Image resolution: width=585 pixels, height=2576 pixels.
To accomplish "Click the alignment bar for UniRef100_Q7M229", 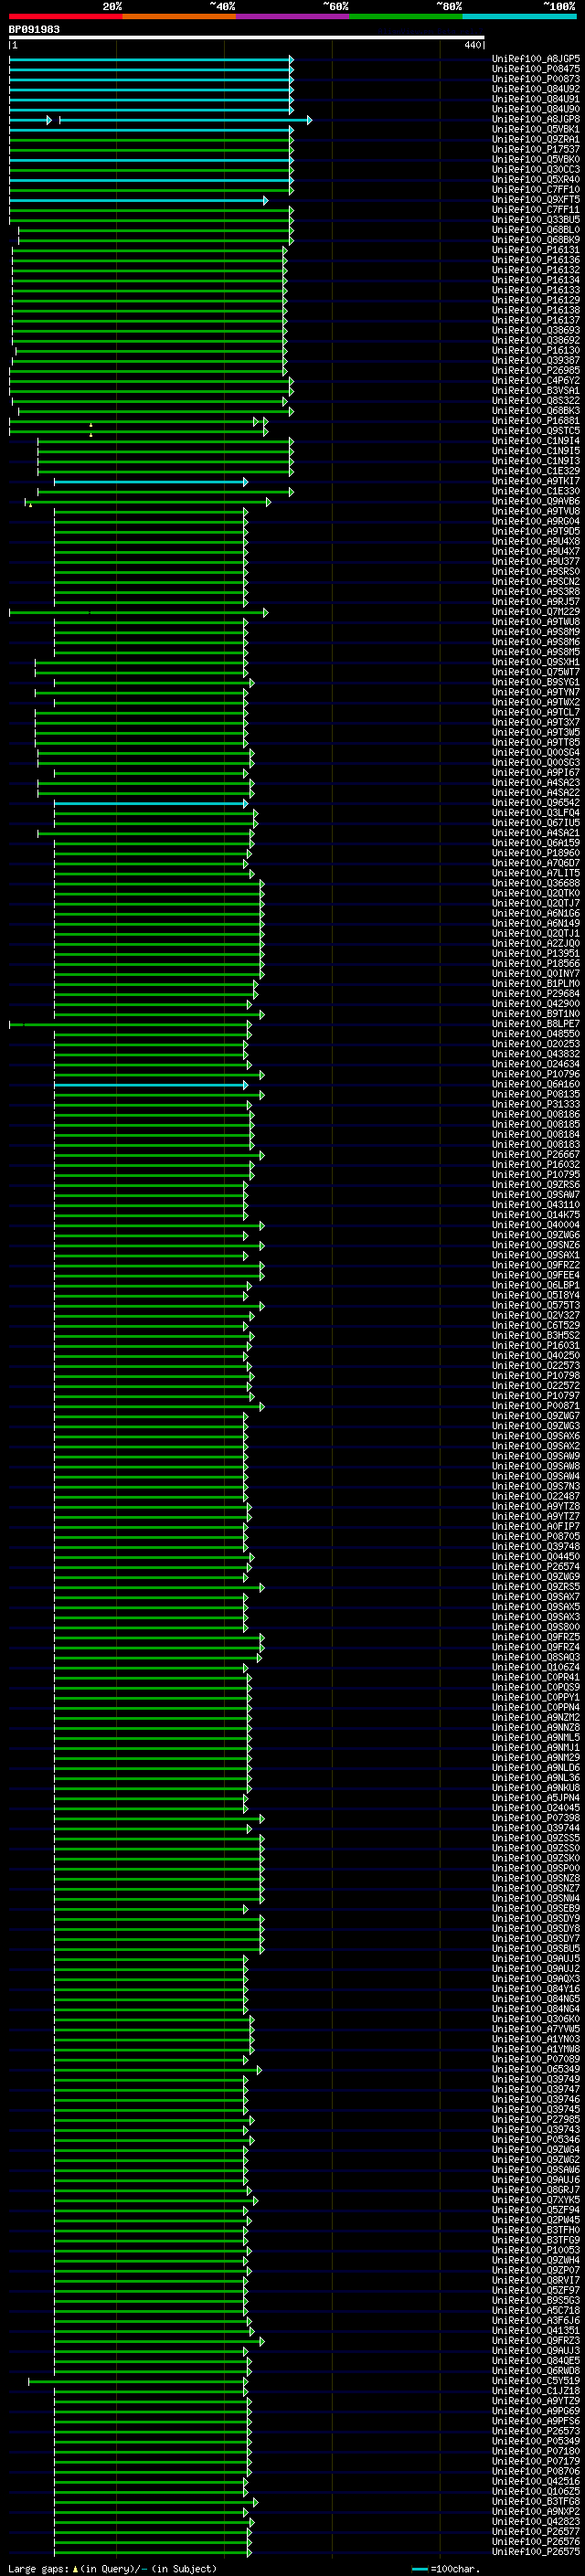I will pos(139,613).
